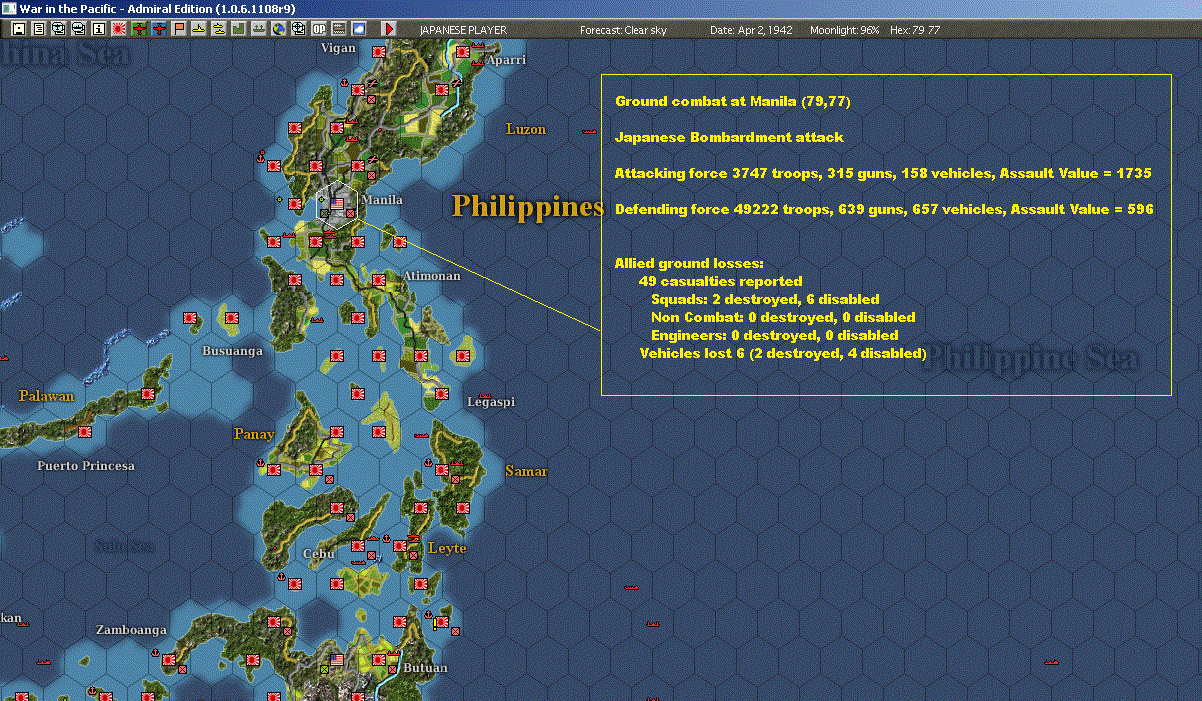Click the orange flag toolbar icon
This screenshot has width=1202, height=701.
[x=179, y=30]
